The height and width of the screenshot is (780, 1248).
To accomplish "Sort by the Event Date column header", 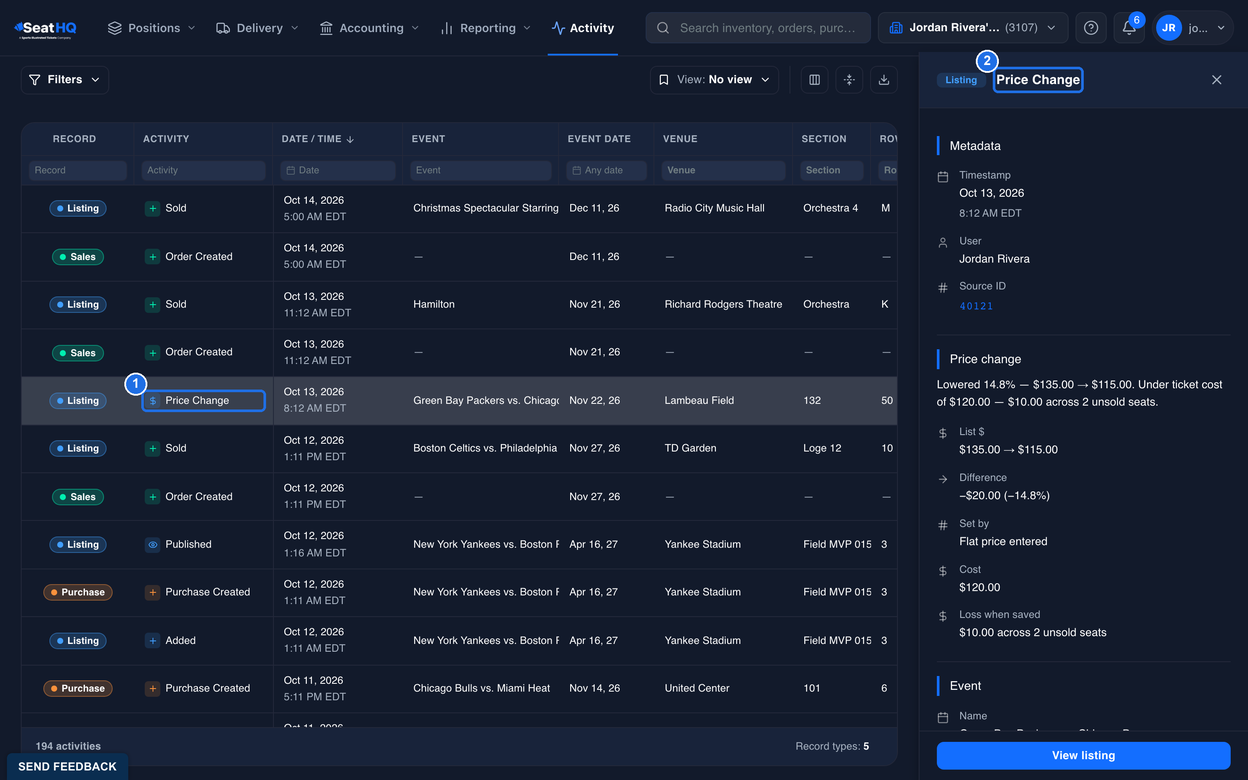I will (599, 139).
